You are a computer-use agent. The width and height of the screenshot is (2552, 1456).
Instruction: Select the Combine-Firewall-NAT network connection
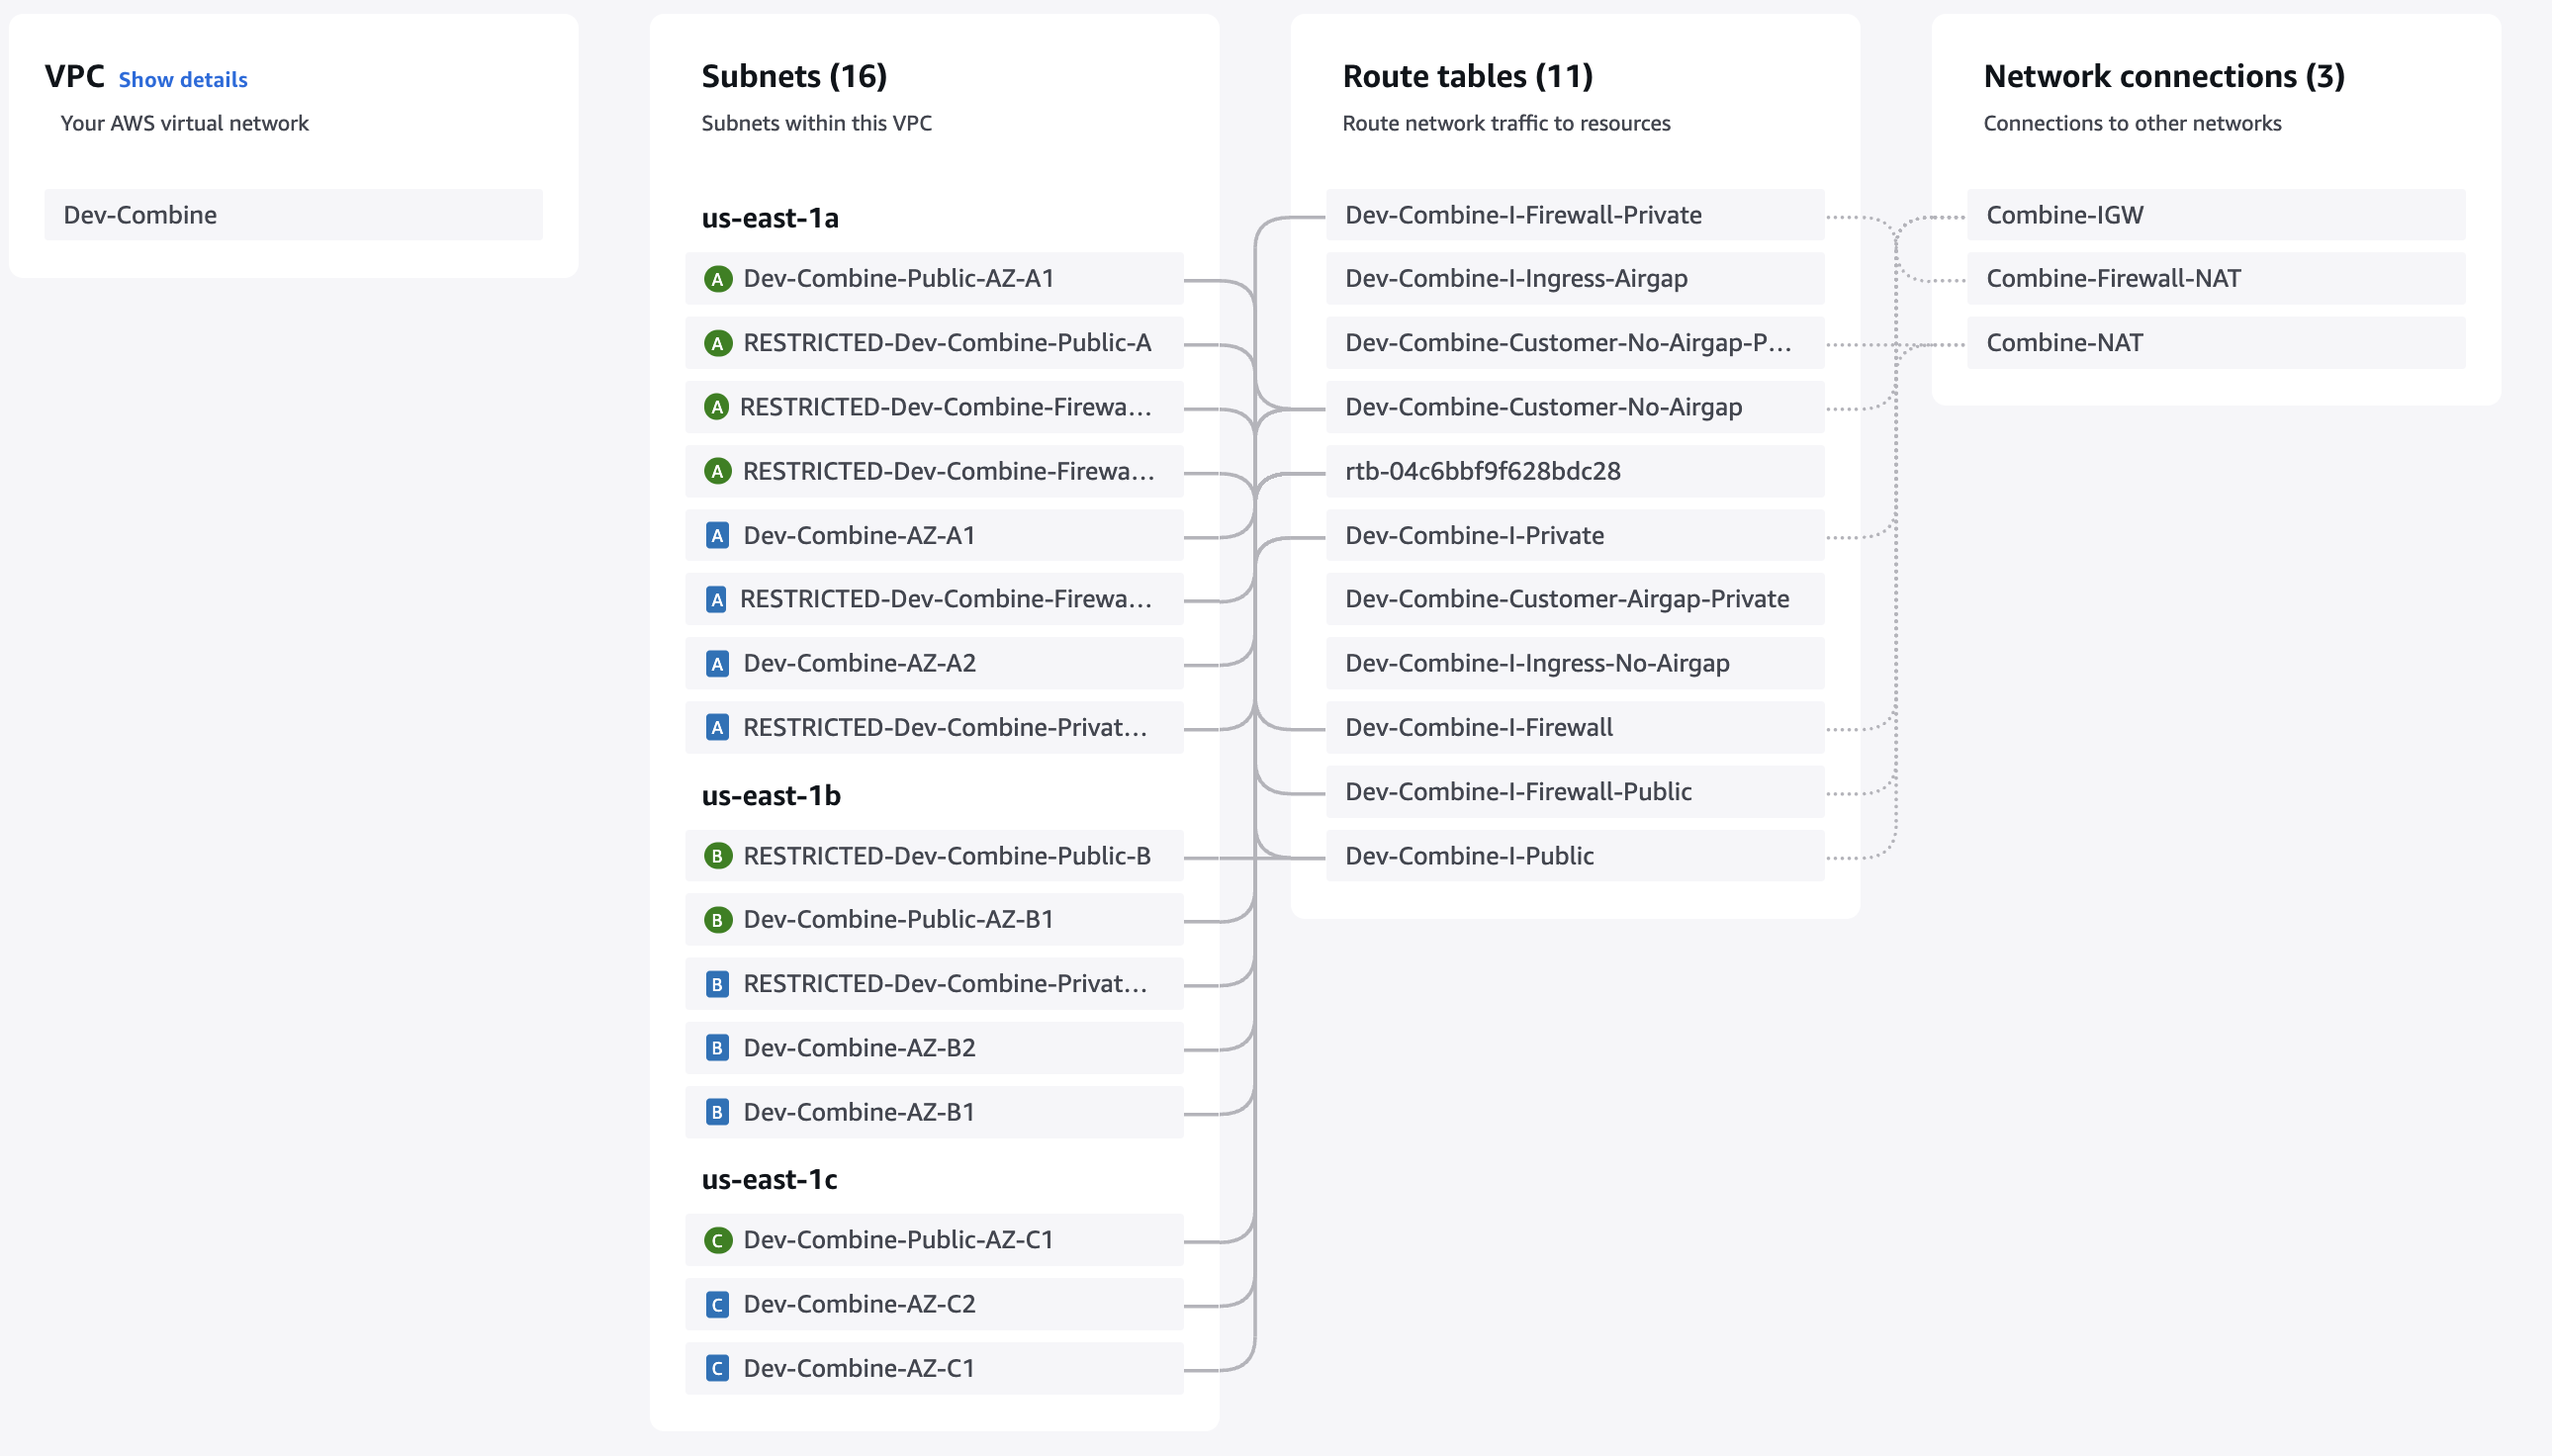pos(2216,278)
